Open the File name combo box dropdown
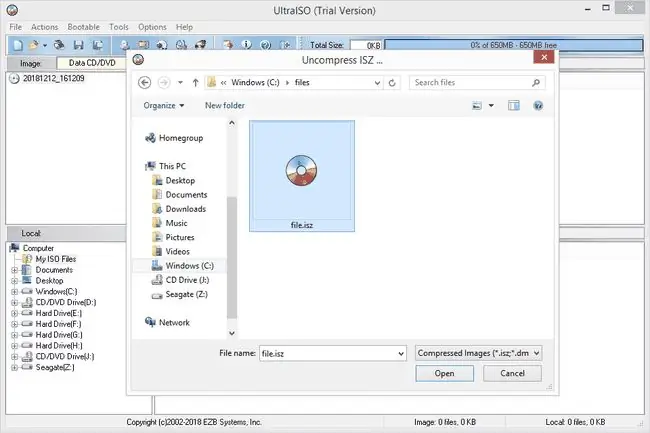650x433 pixels. point(400,354)
